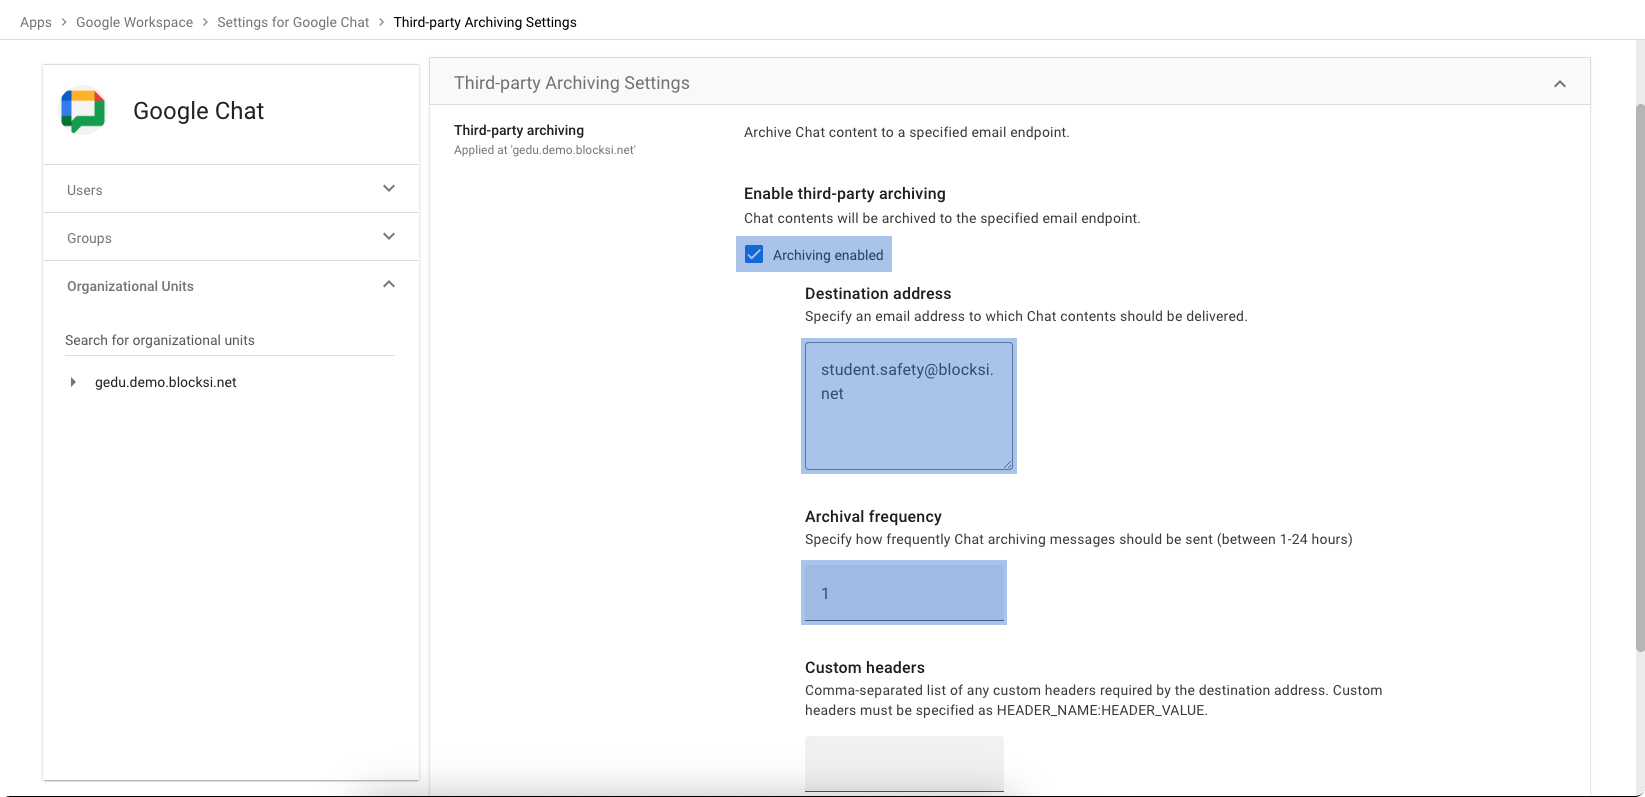Click the "Chat contents will be archived" description text
Image resolution: width=1645 pixels, height=797 pixels.
[x=942, y=218]
